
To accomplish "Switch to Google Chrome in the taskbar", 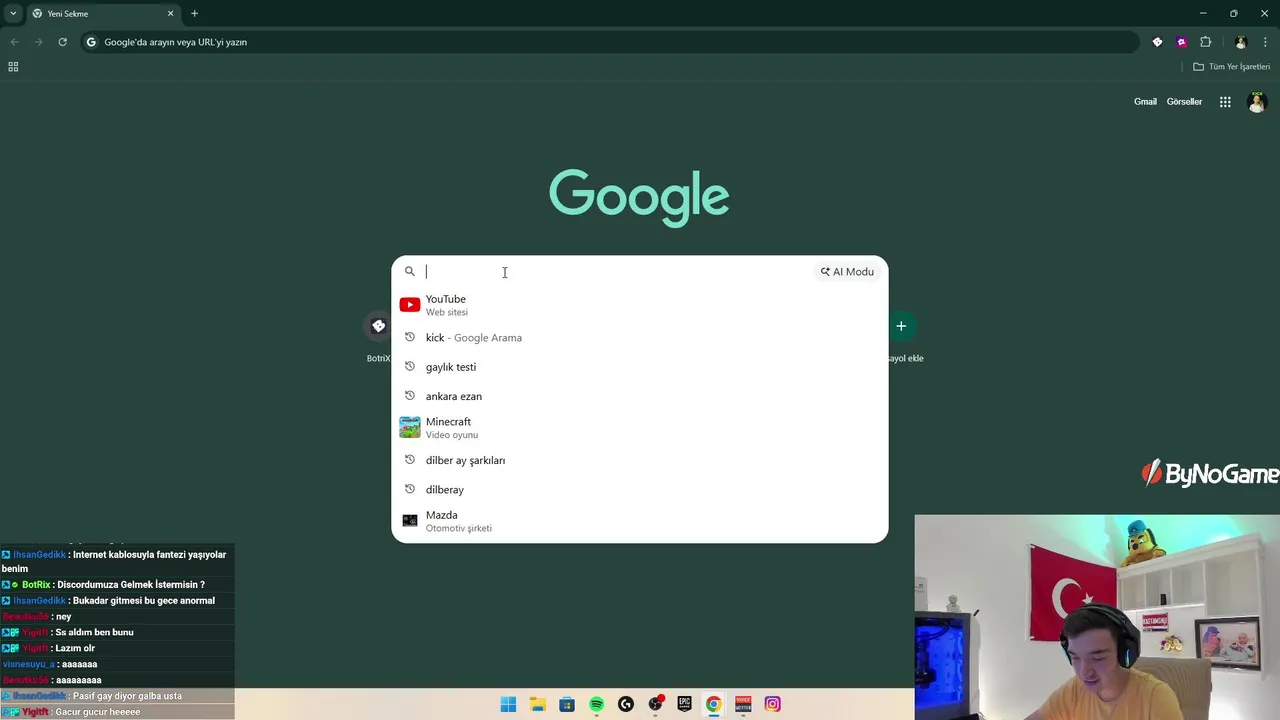I will [714, 704].
